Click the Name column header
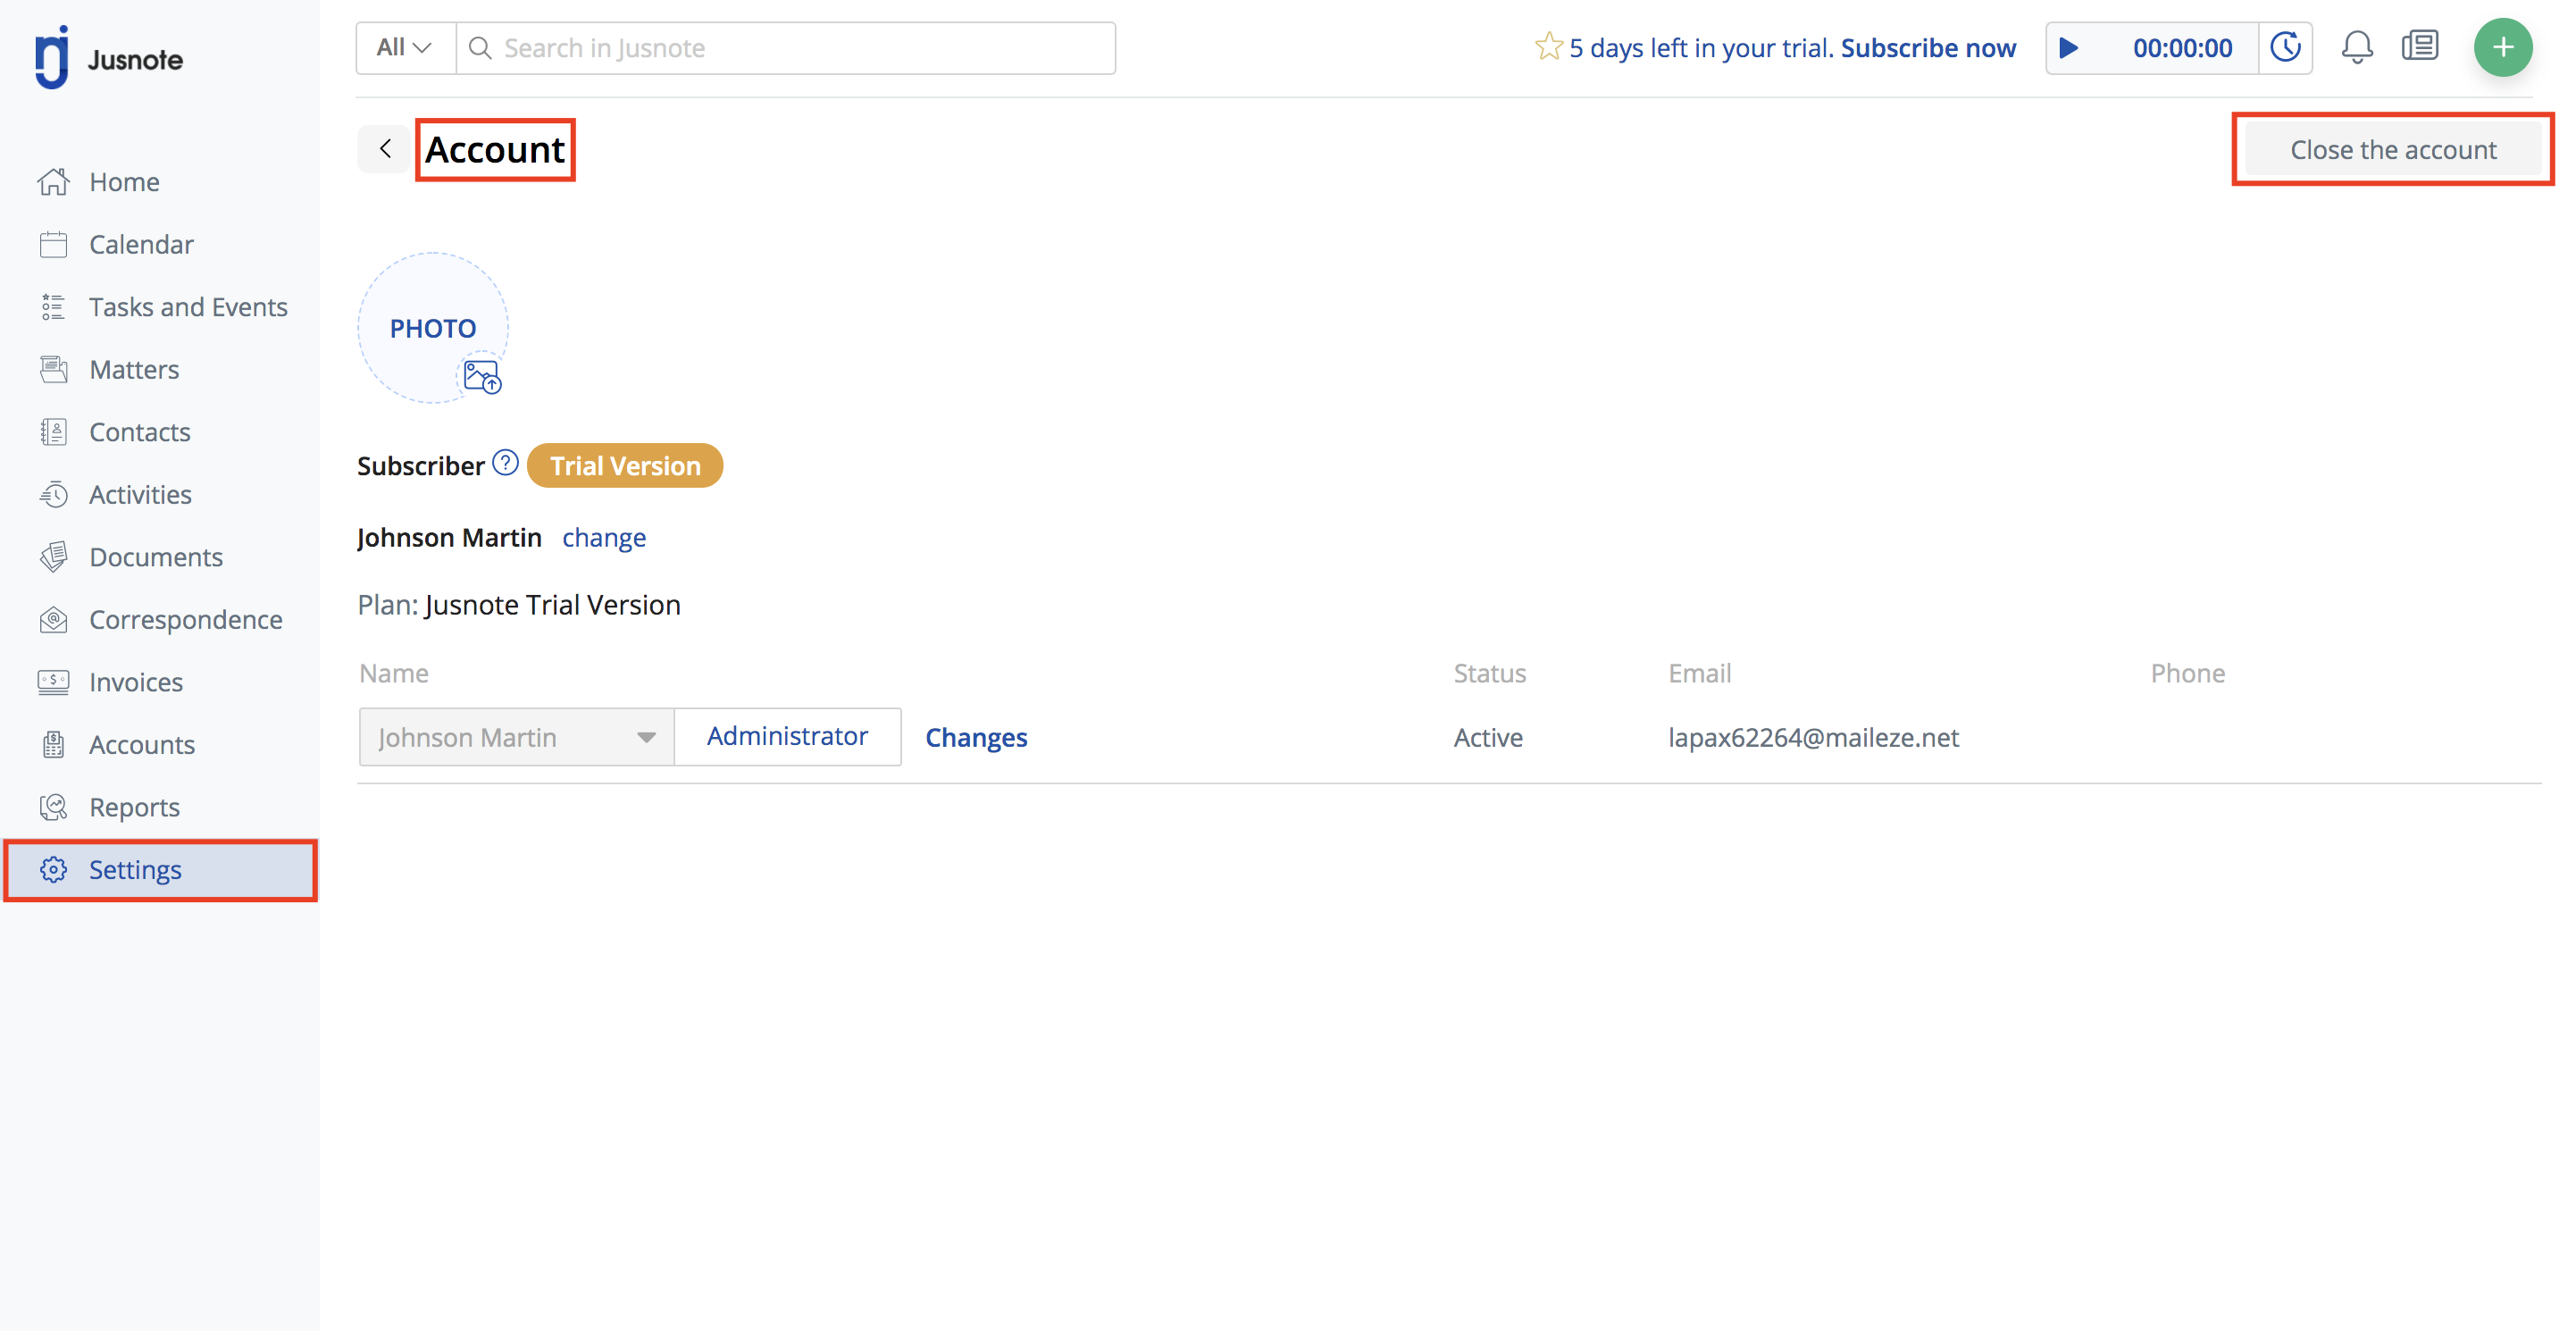The width and height of the screenshot is (2576, 1331). 394,673
